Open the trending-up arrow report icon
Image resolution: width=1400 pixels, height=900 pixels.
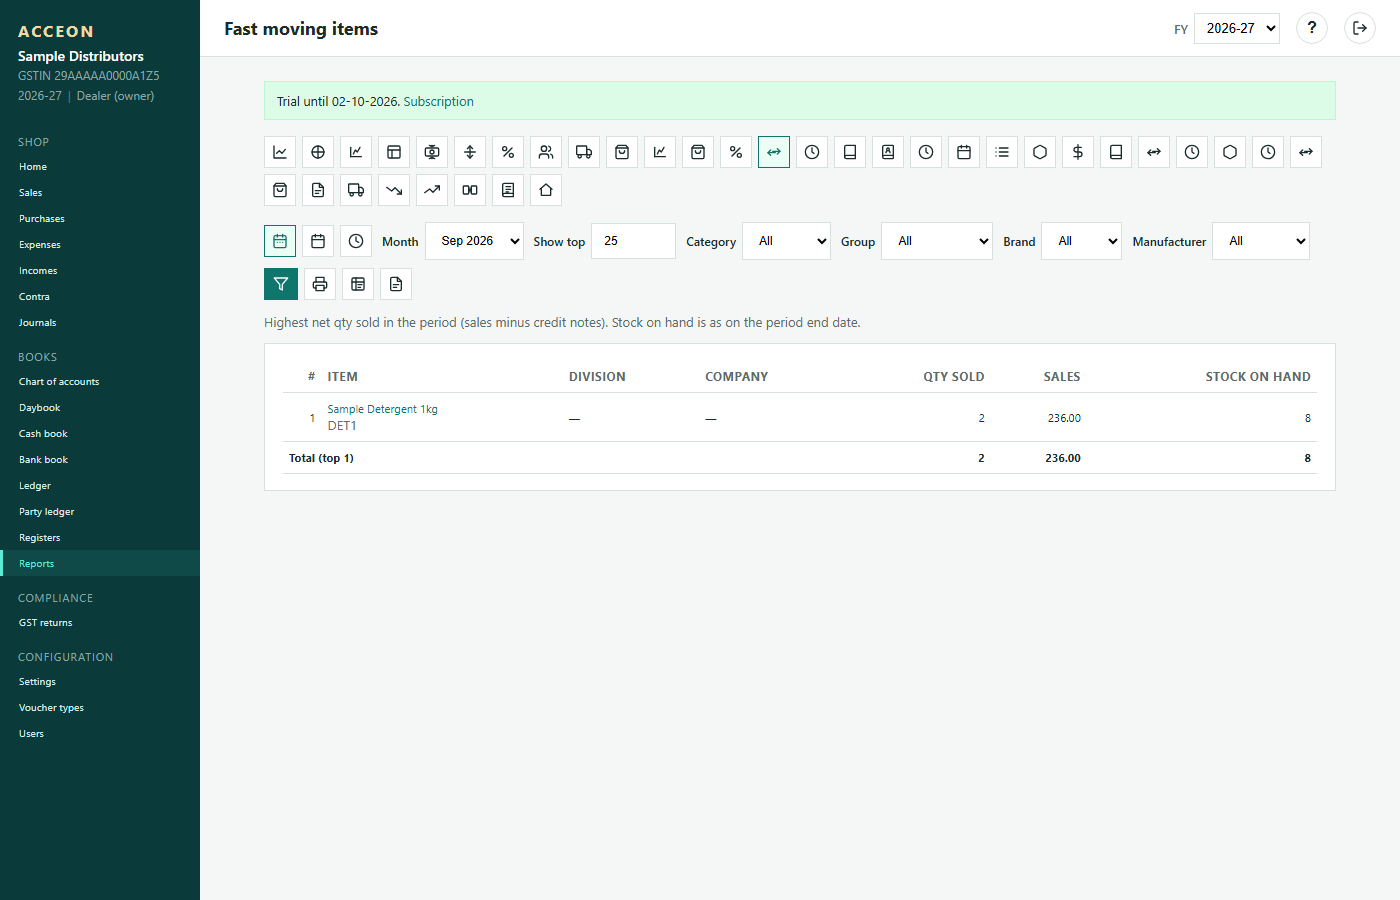pyautogui.click(x=432, y=190)
